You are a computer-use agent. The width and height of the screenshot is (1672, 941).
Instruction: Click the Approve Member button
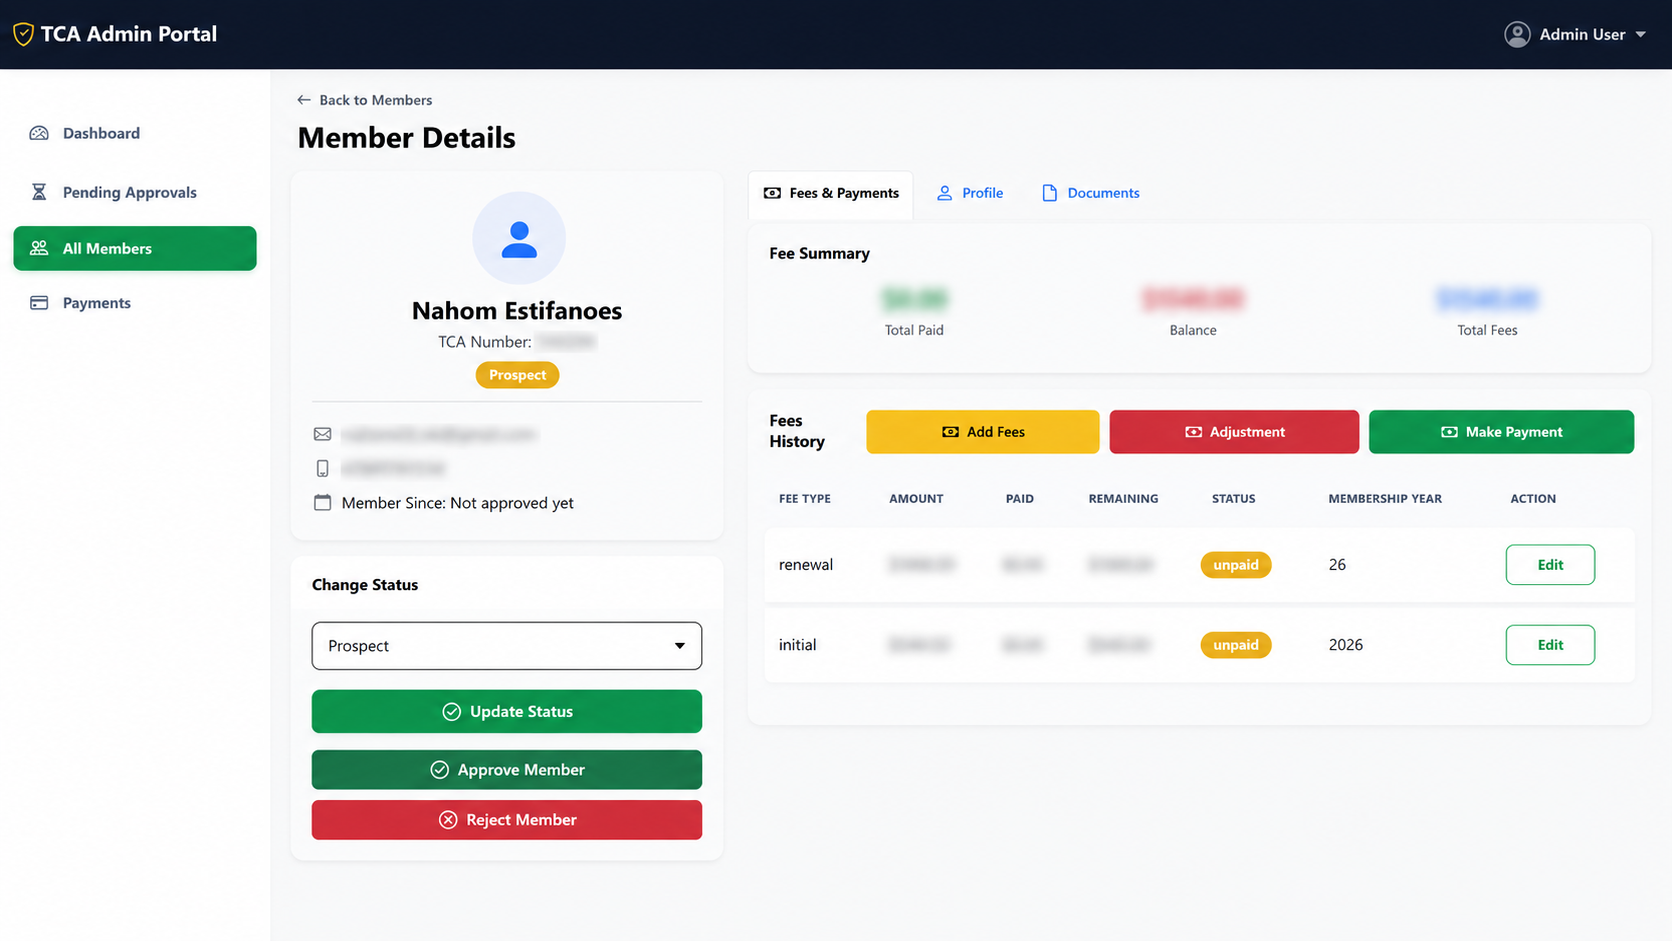click(507, 770)
